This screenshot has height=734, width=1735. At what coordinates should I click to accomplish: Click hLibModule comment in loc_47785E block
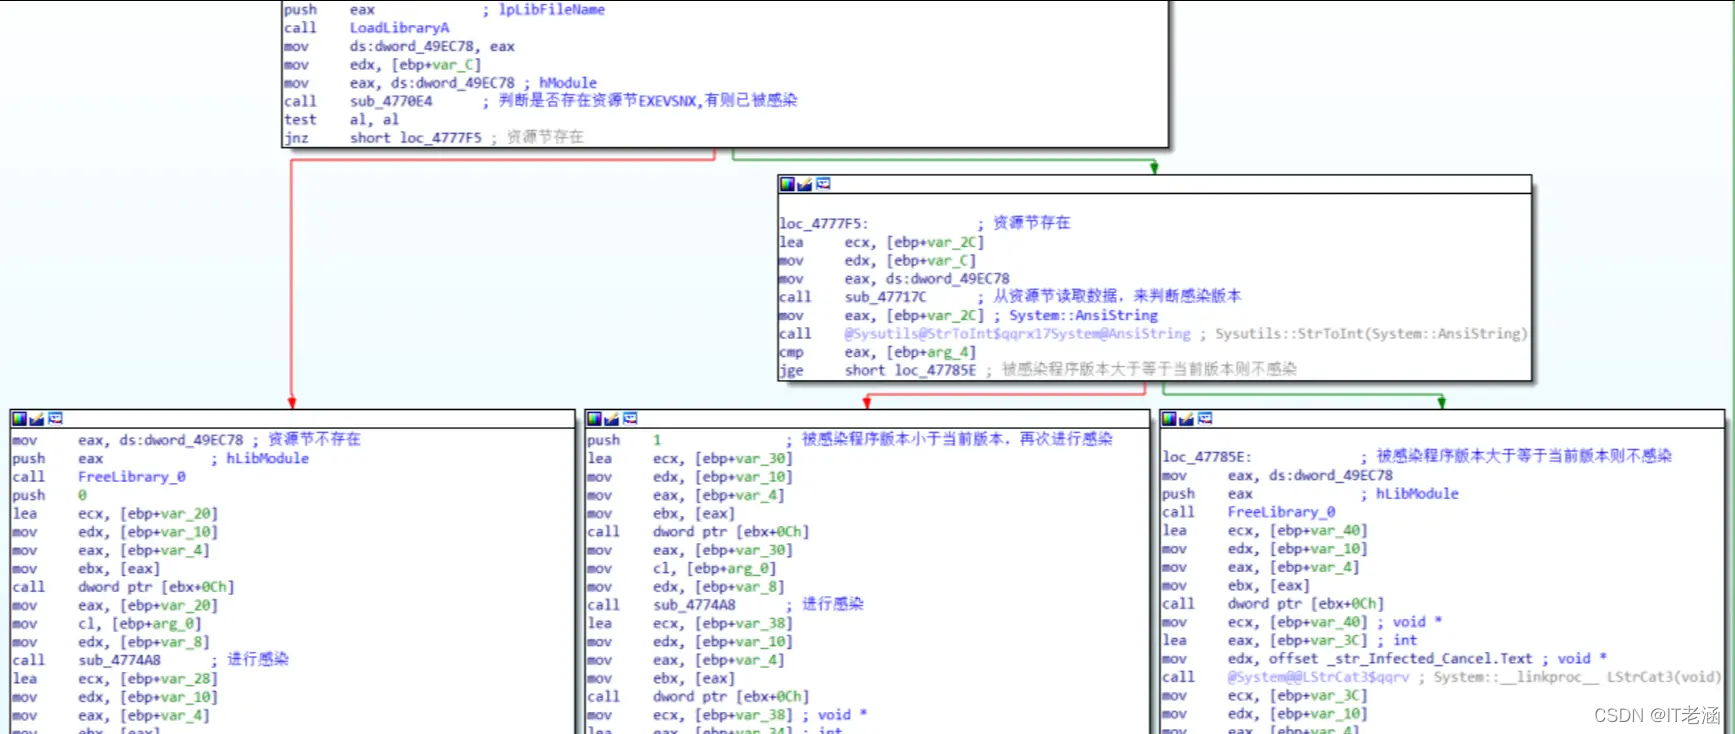(x=1417, y=494)
